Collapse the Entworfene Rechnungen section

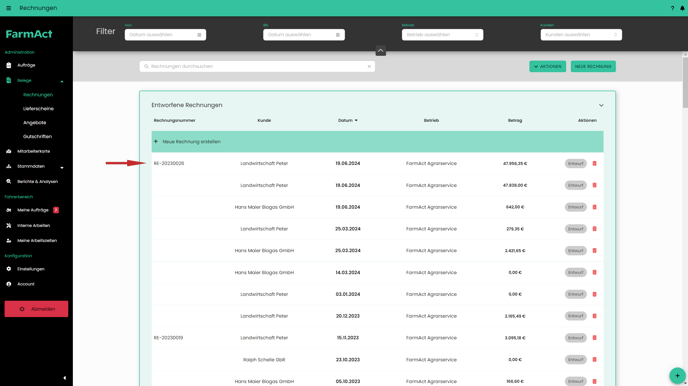[601, 105]
